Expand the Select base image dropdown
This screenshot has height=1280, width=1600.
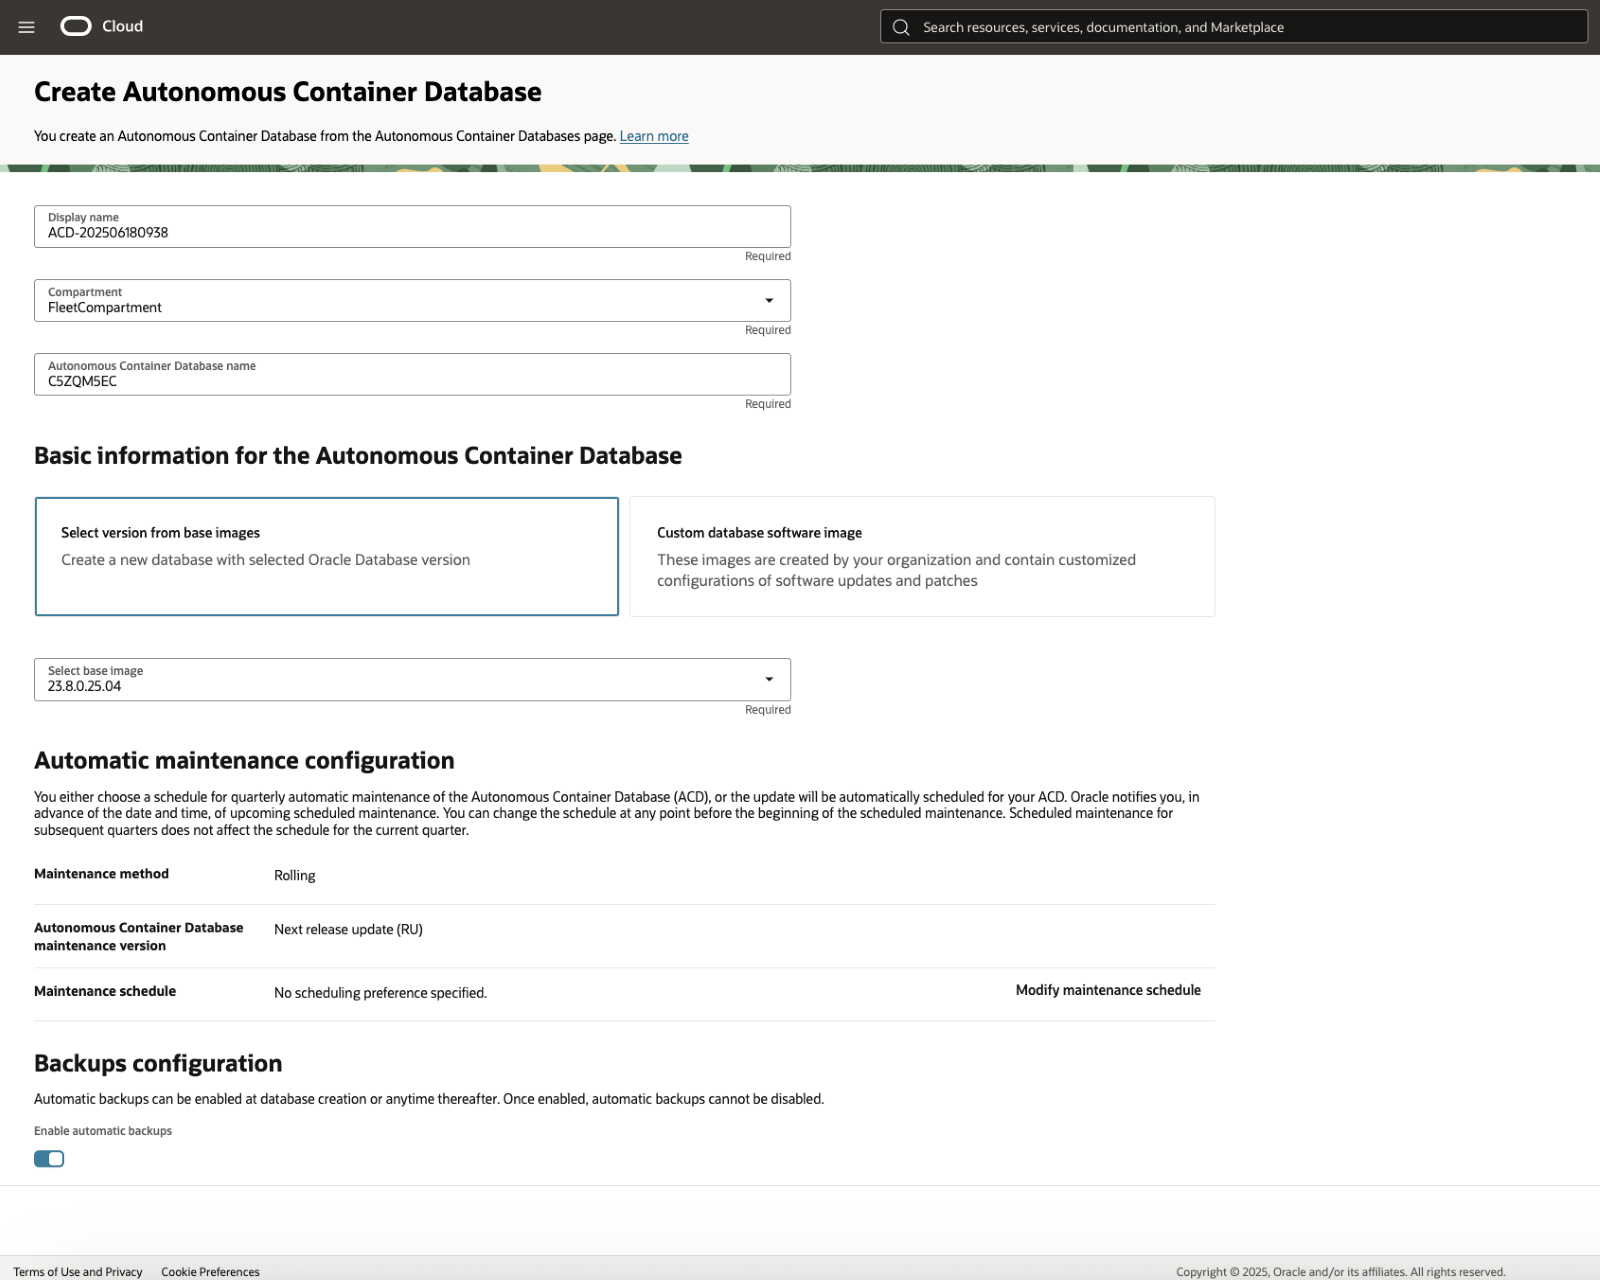(412, 680)
